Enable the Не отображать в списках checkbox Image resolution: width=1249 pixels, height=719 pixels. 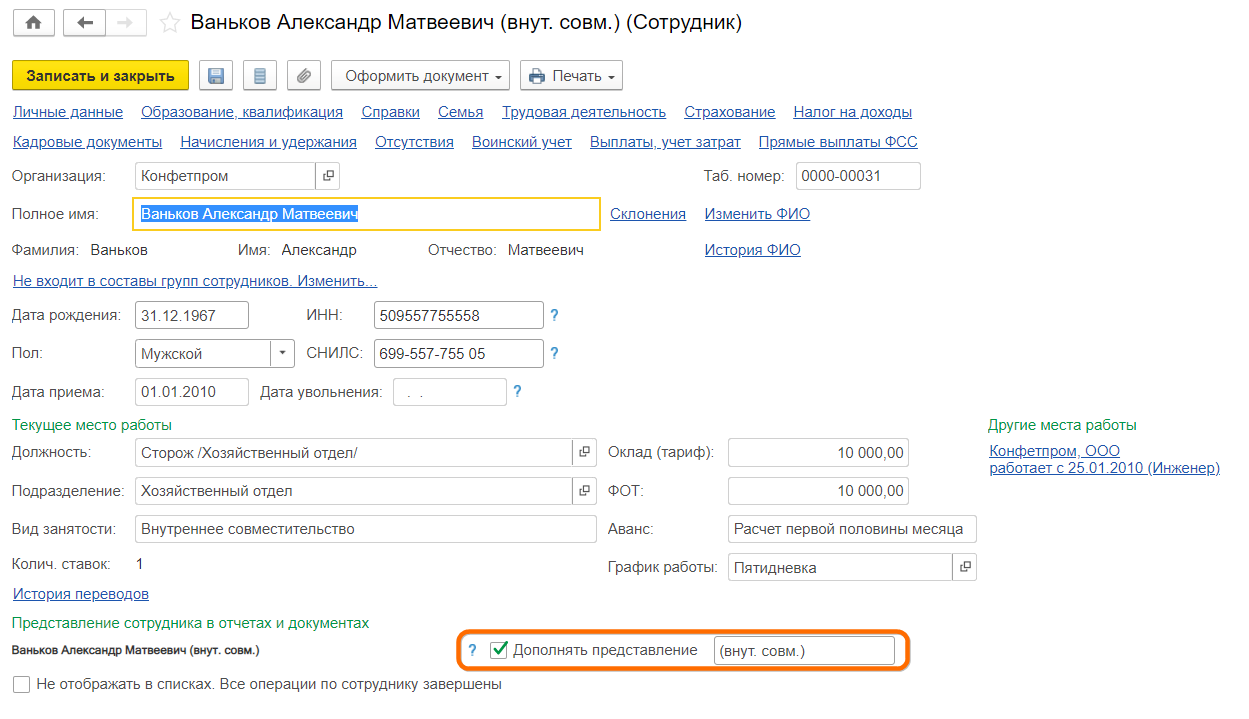click(x=21, y=685)
